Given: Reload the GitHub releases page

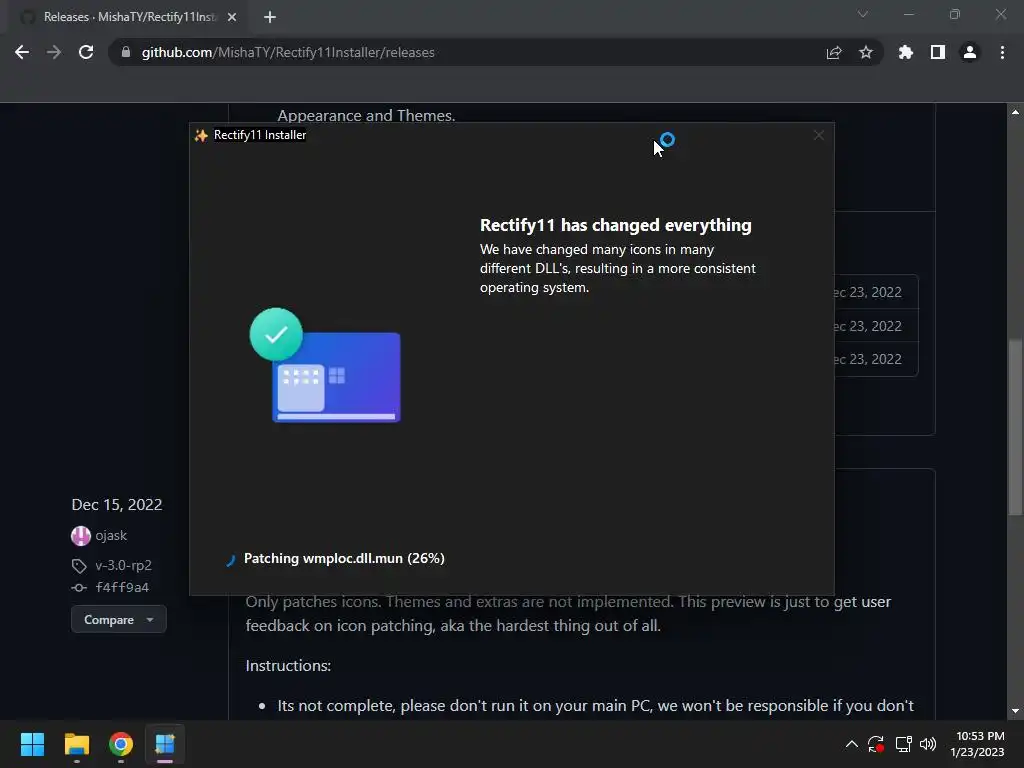Looking at the screenshot, I should click(86, 52).
